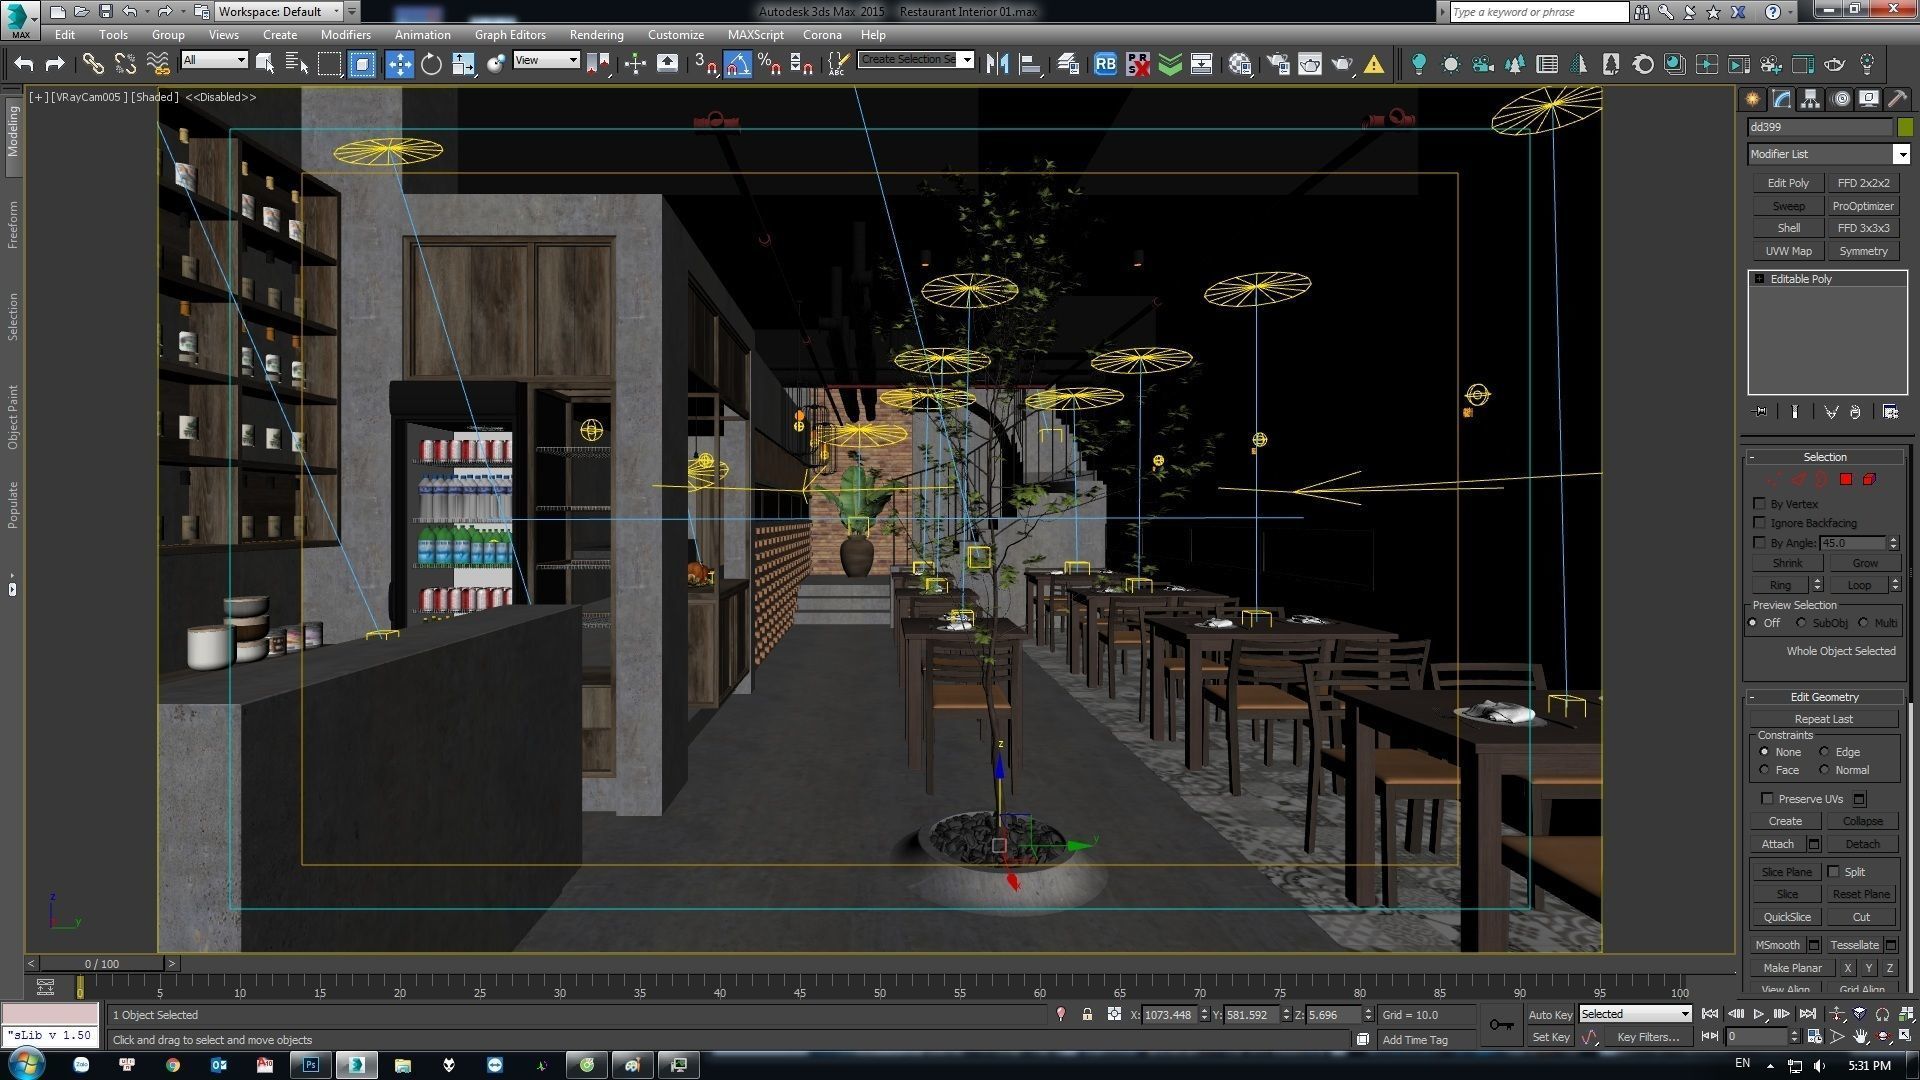Click Select by Name tool
Image resolution: width=1920 pixels, height=1080 pixels.
(x=297, y=64)
